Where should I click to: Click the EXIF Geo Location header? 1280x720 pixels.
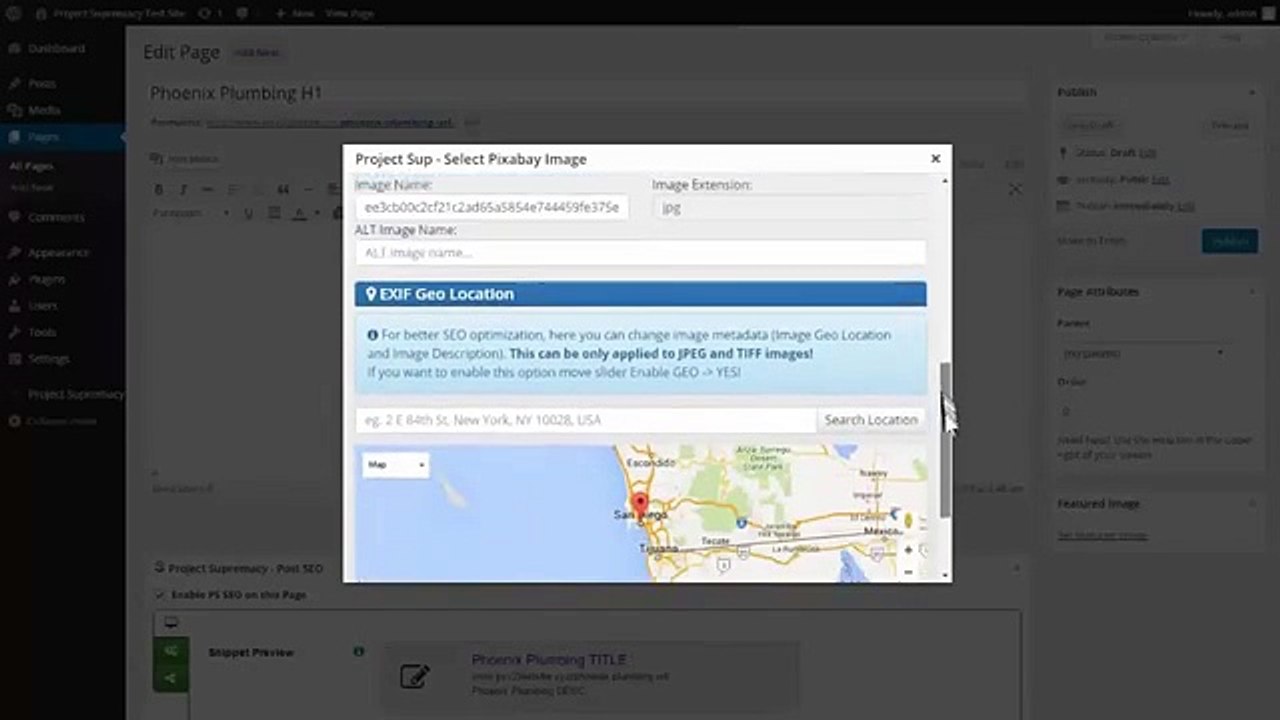point(640,294)
